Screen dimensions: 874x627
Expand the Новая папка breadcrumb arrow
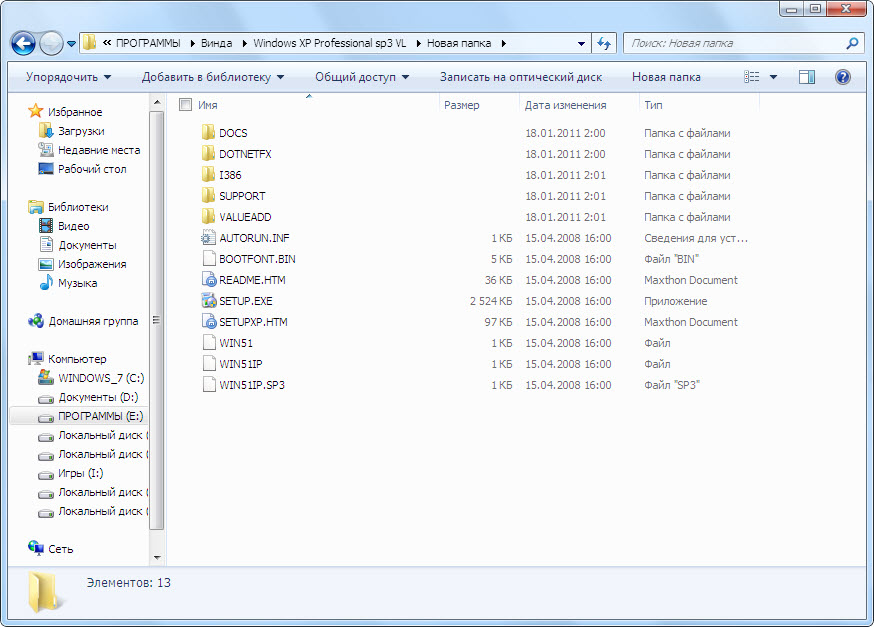point(504,43)
